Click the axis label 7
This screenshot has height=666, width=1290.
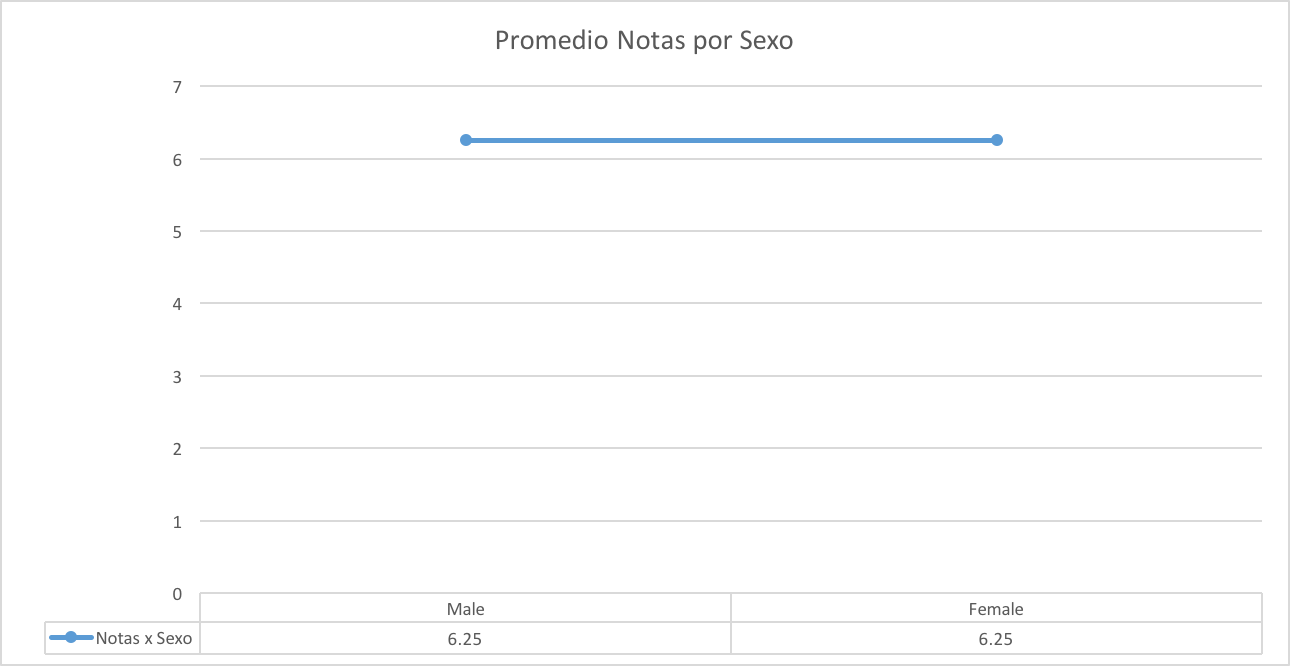coord(177,86)
